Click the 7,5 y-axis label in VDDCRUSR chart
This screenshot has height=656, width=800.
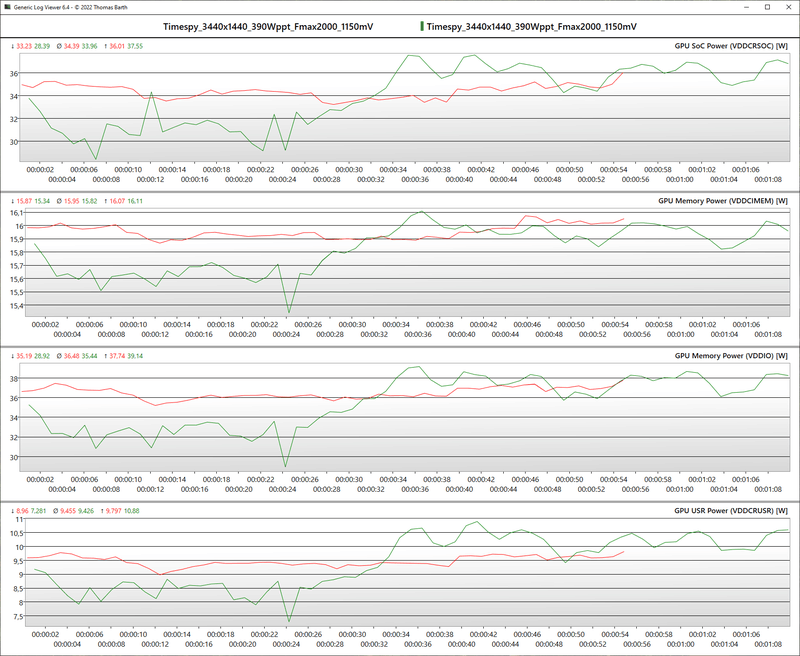click(x=19, y=617)
